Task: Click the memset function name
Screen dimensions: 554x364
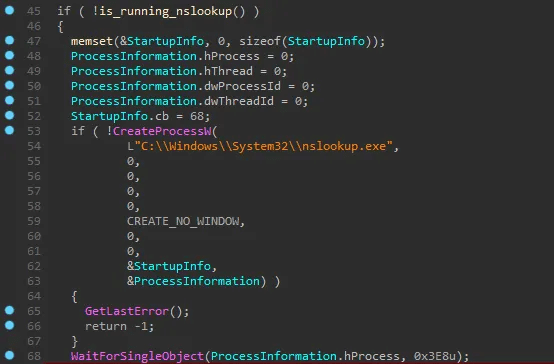Action: point(92,41)
